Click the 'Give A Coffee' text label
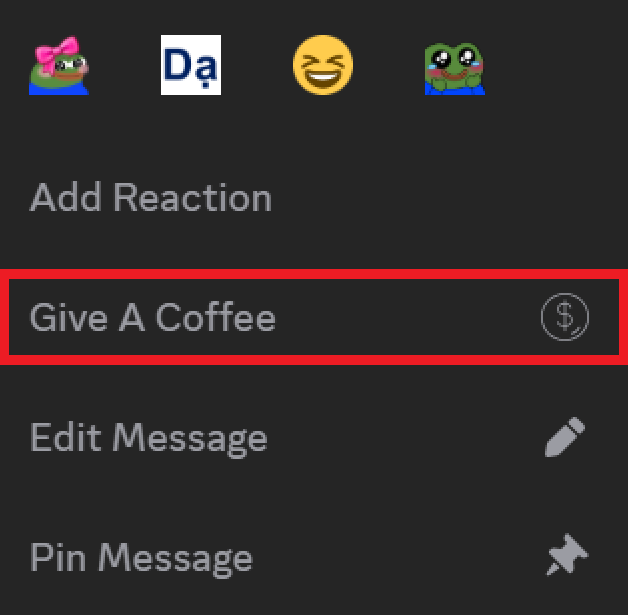This screenshot has width=628, height=615. 153,317
